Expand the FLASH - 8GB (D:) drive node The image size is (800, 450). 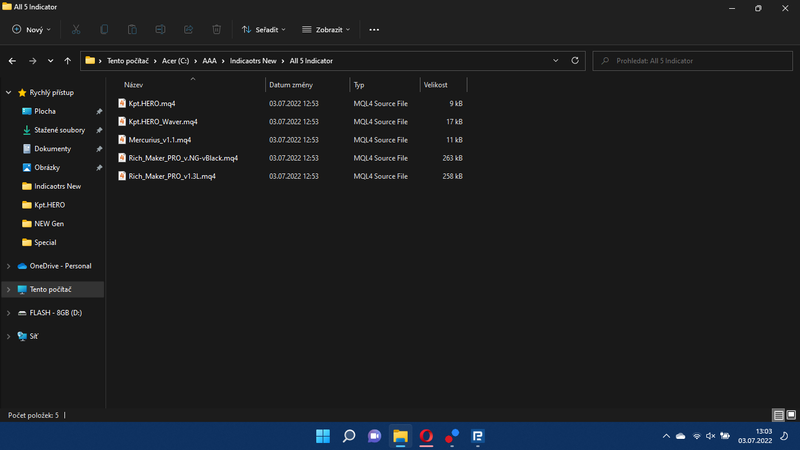[9, 313]
